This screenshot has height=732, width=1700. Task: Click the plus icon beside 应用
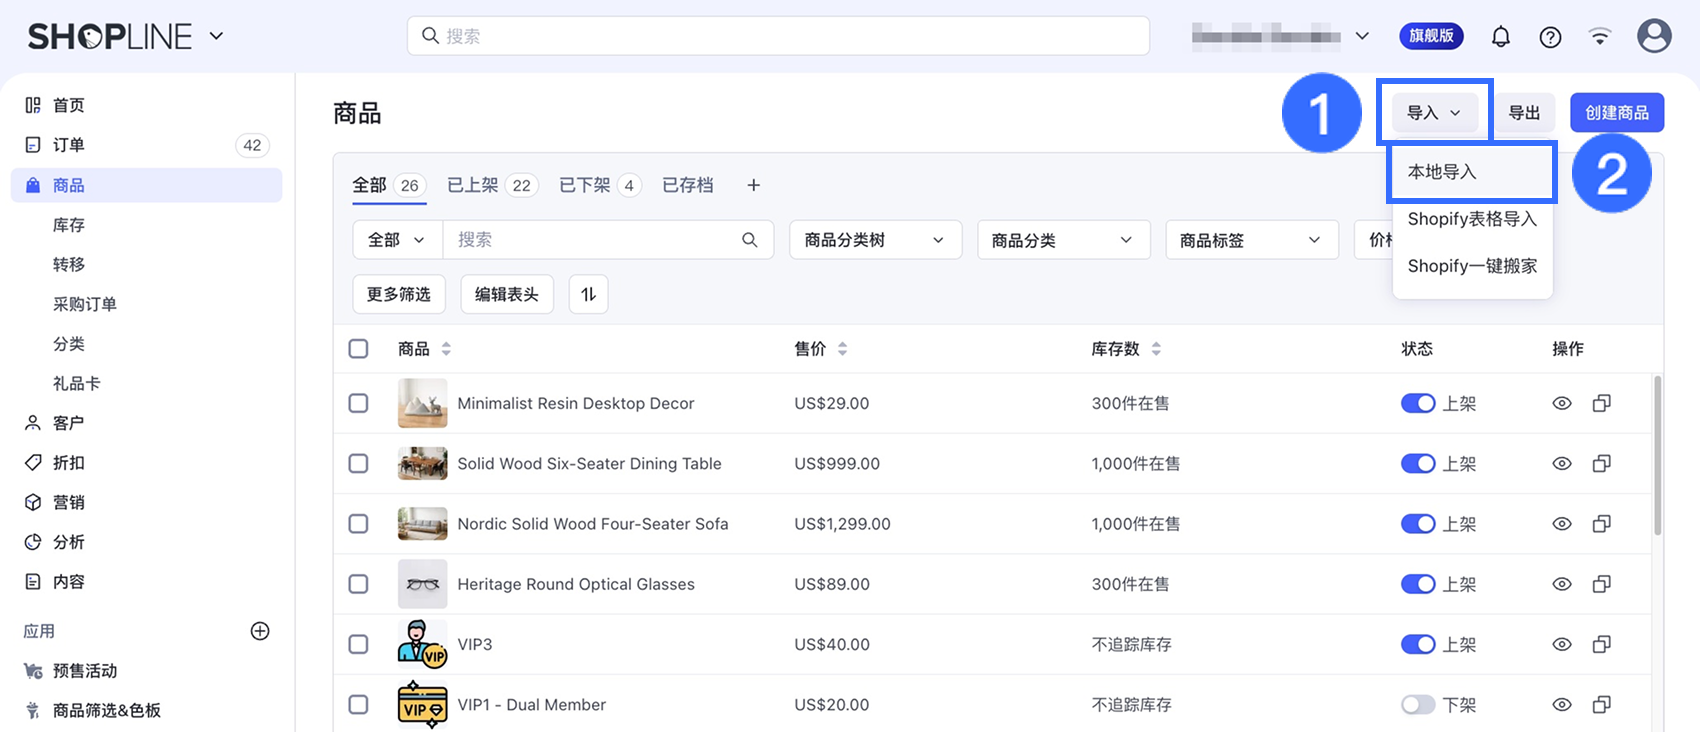(x=260, y=631)
